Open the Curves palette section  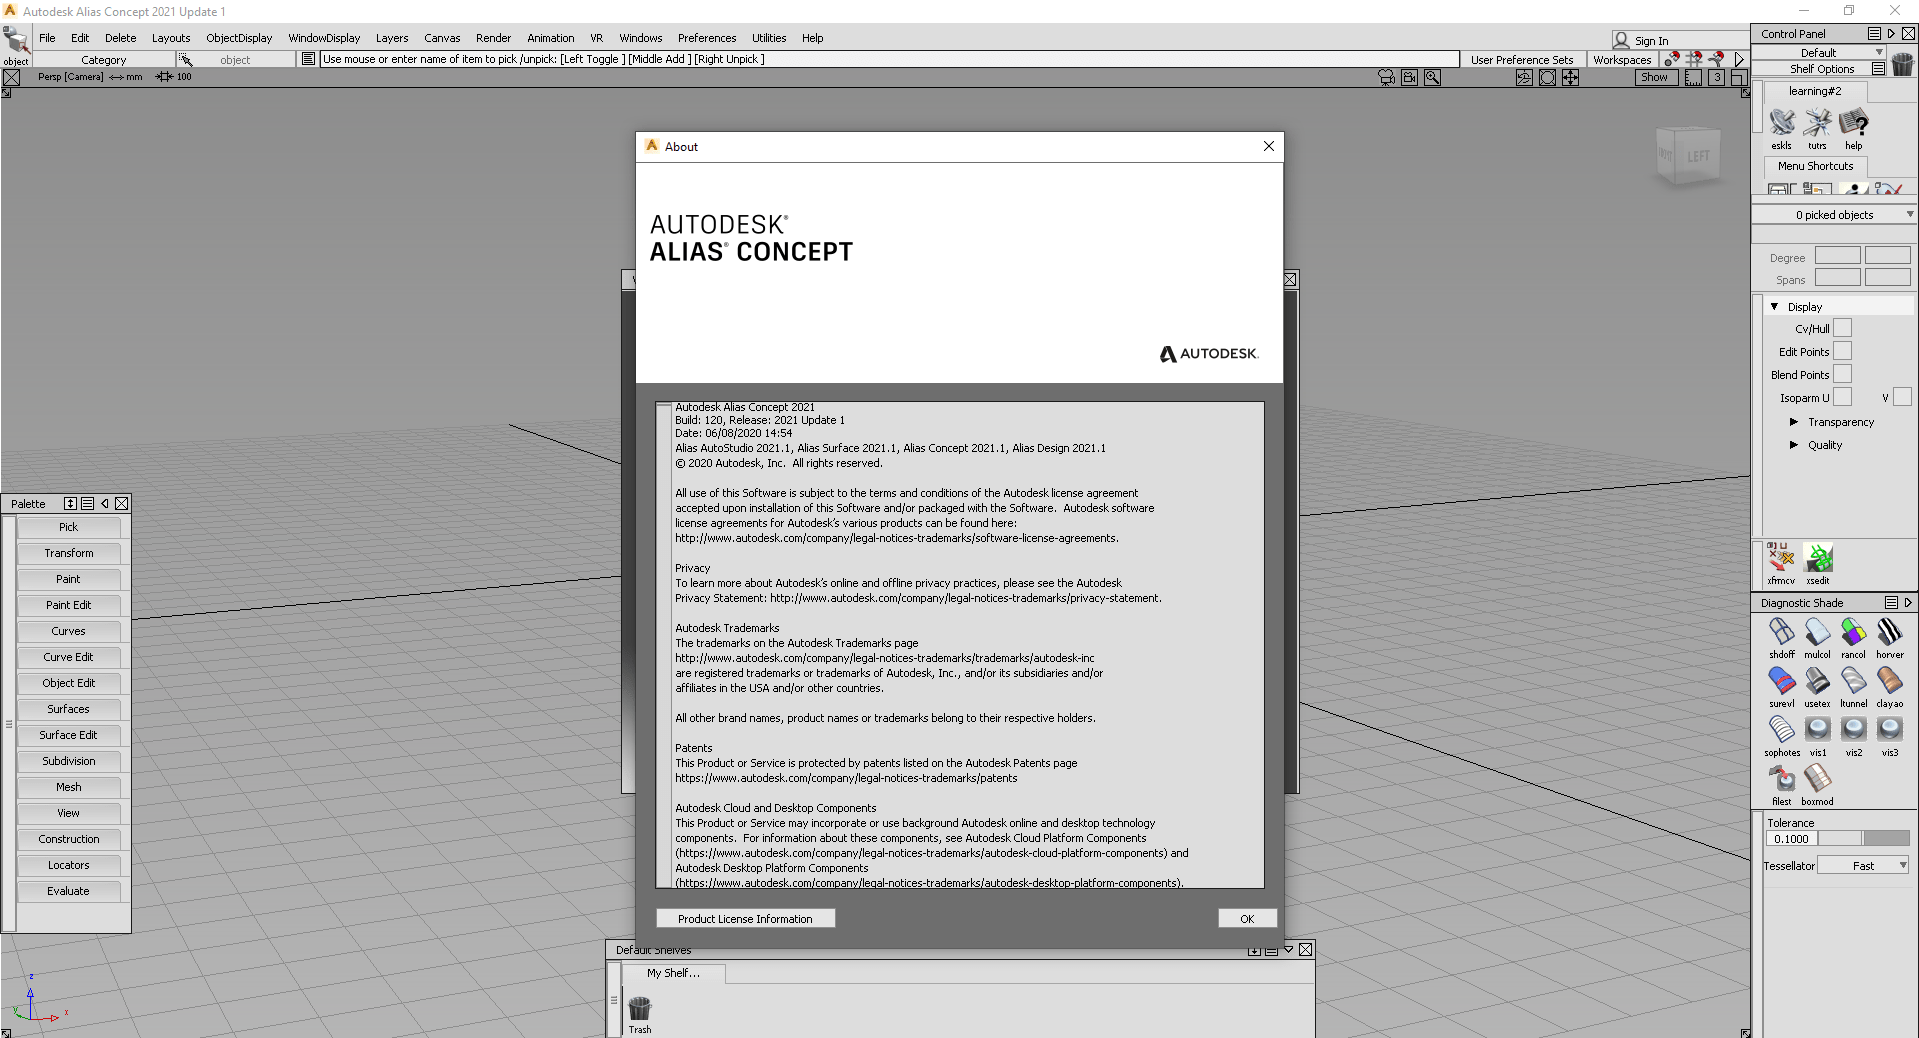[68, 631]
